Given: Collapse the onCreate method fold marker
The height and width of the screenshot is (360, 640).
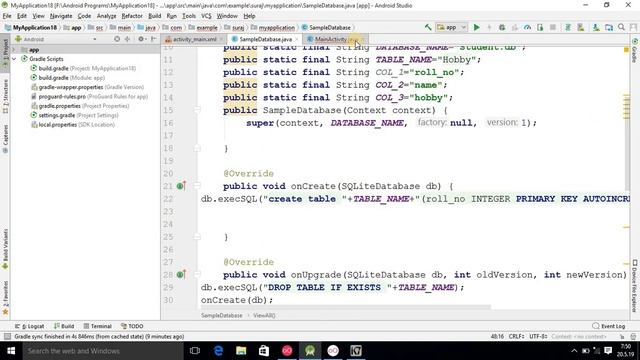Looking at the screenshot, I should click(197, 186).
